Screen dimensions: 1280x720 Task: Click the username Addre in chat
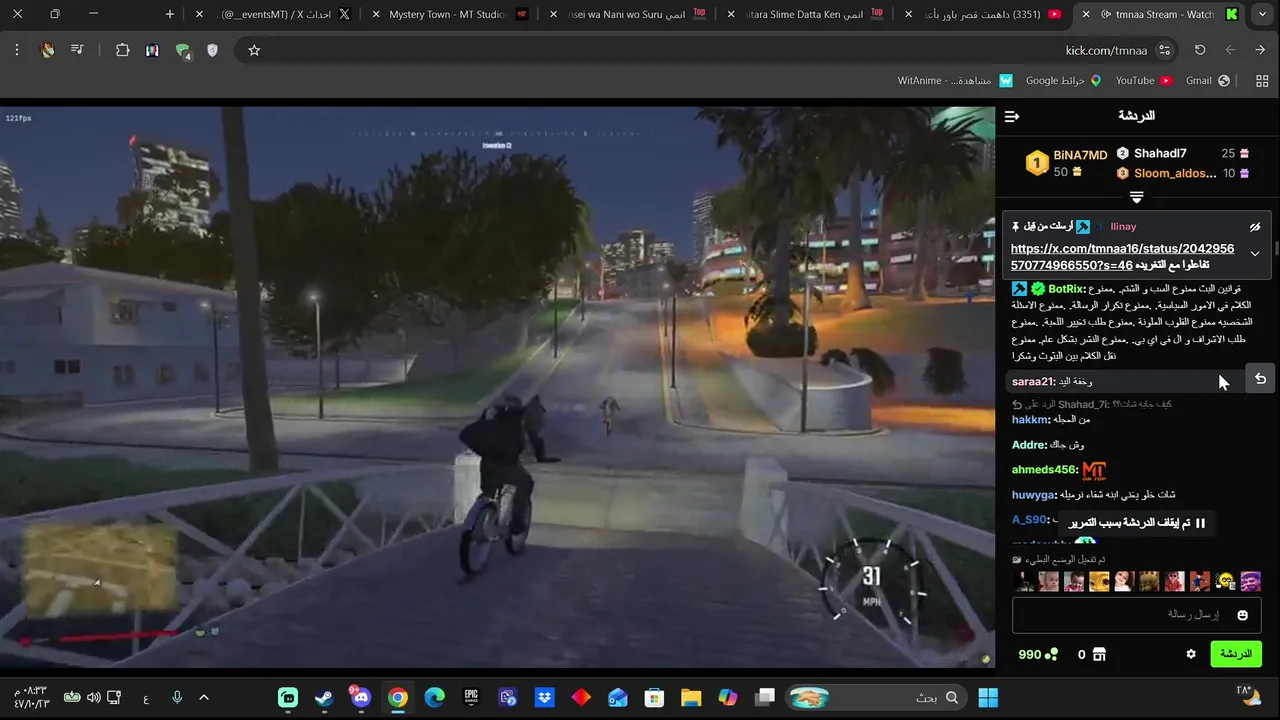pyautogui.click(x=1029, y=445)
